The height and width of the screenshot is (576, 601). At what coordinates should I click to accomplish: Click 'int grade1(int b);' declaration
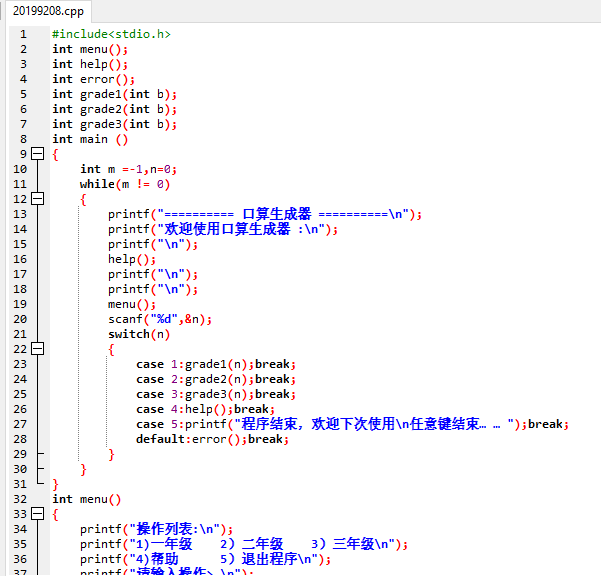point(115,94)
